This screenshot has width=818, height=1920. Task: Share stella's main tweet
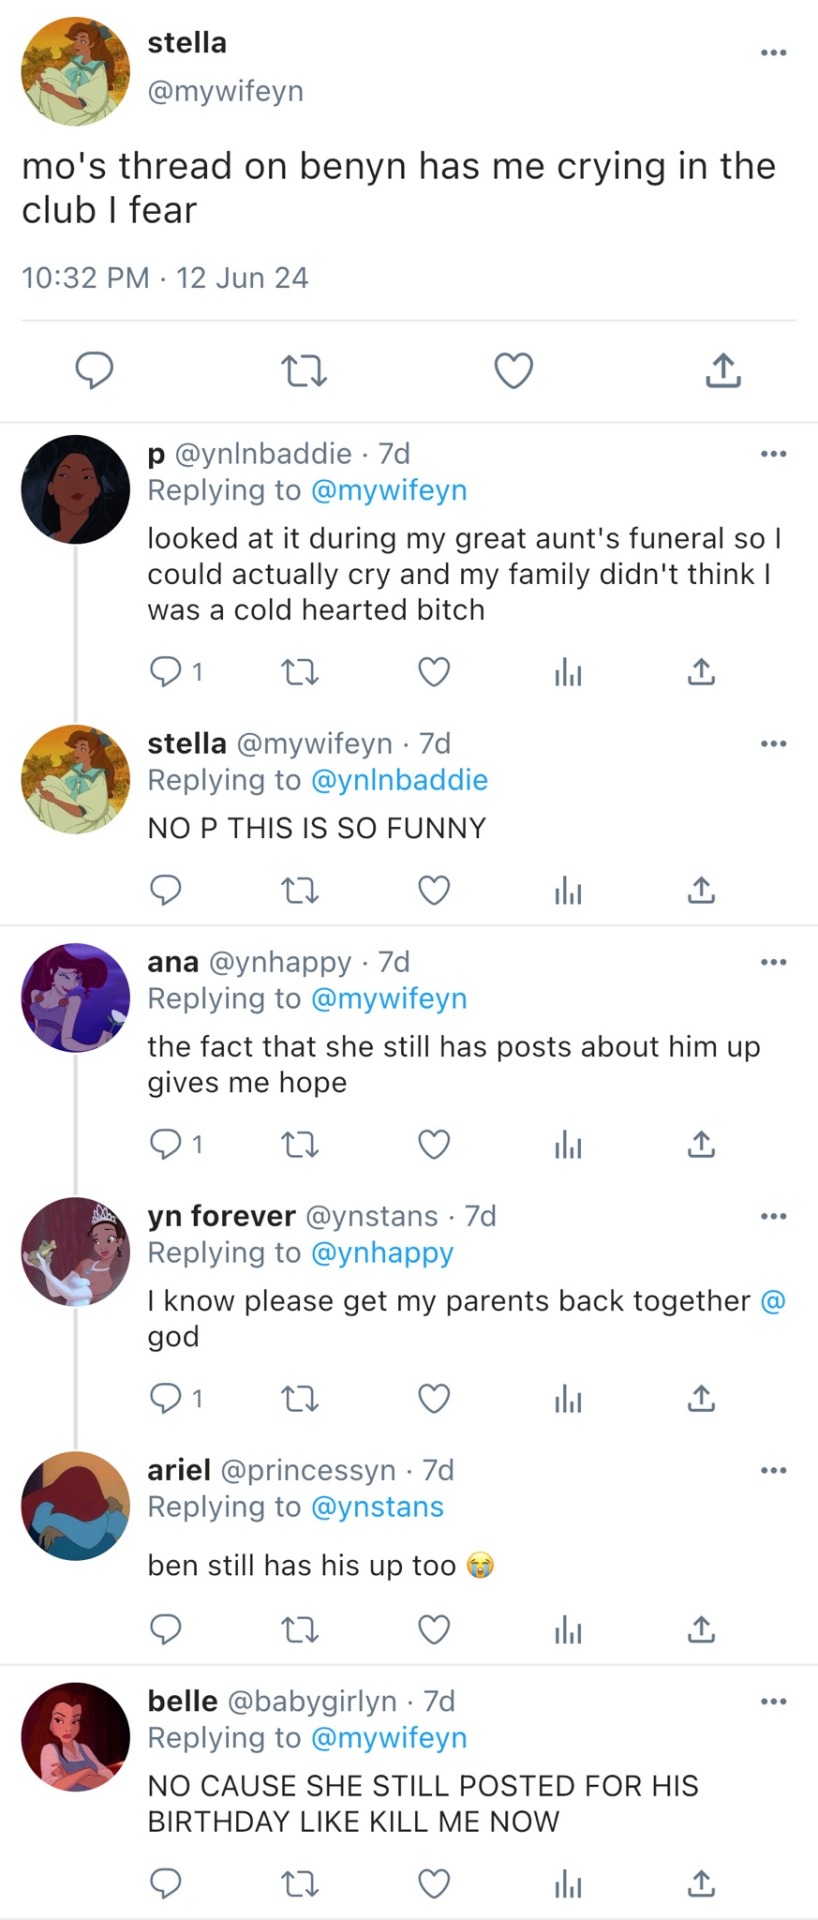pyautogui.click(x=723, y=370)
